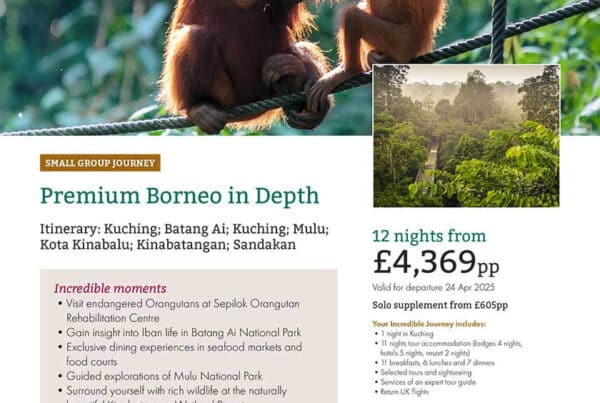Screen dimensions: 600x403
Task: Click the Incredible moments heading
Action: [110, 289]
